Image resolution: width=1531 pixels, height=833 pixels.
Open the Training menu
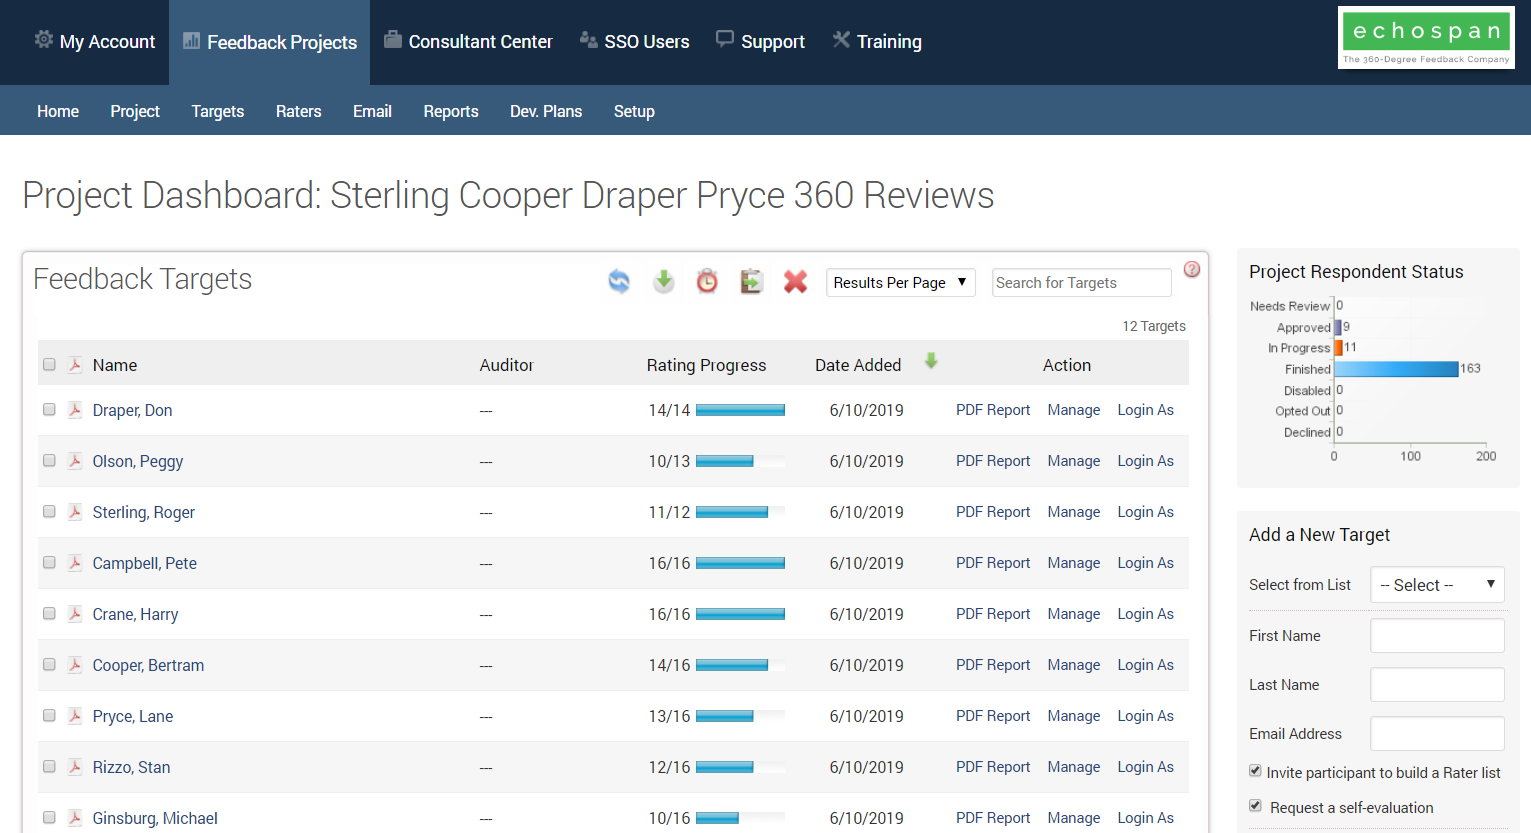877,41
